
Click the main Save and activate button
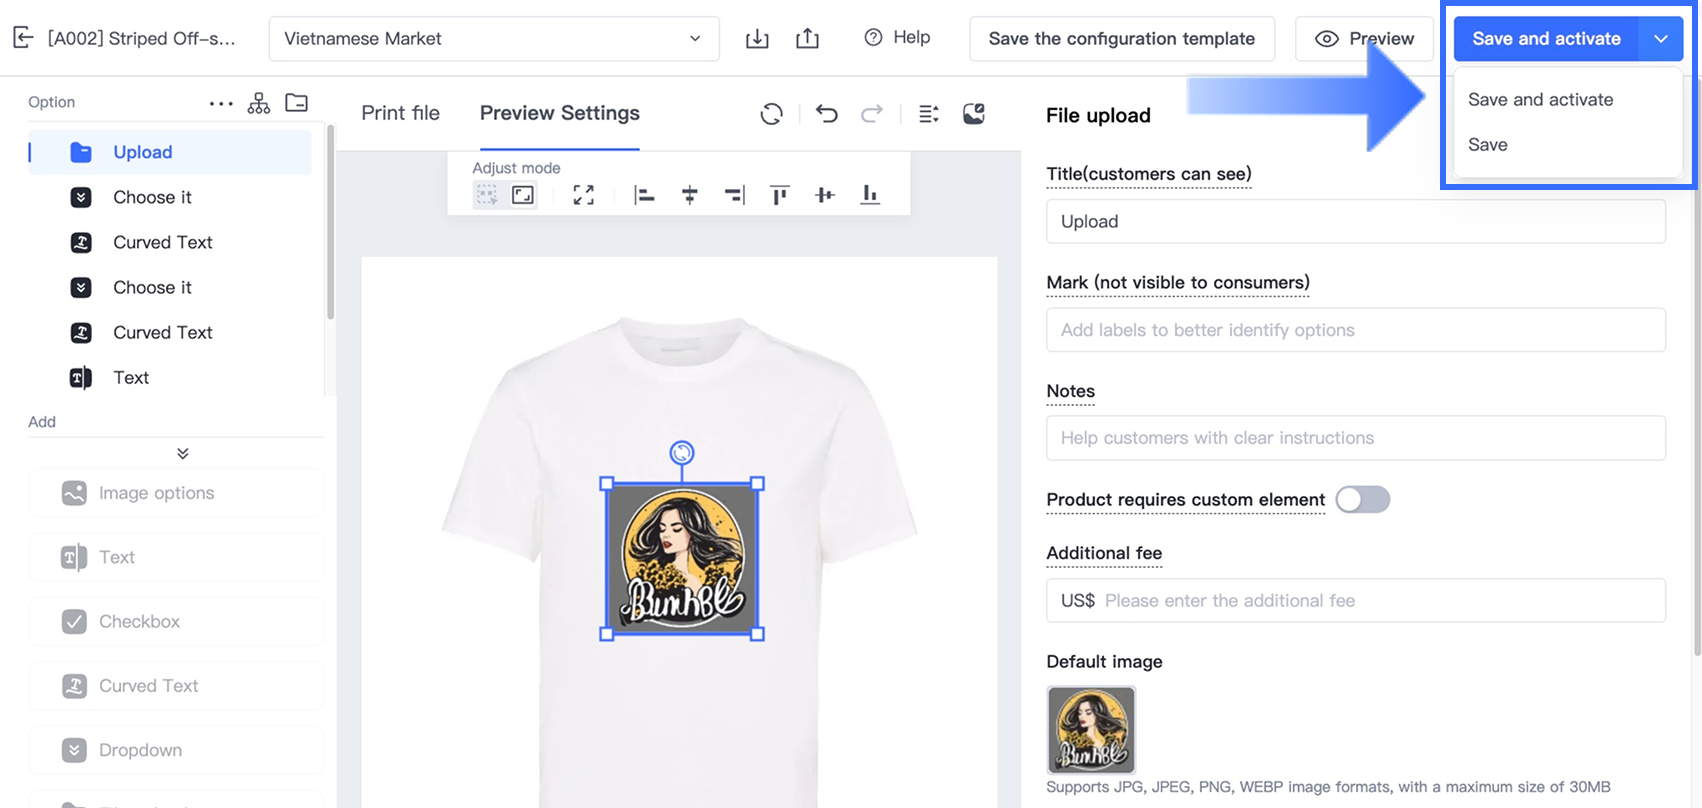pyautogui.click(x=1546, y=39)
